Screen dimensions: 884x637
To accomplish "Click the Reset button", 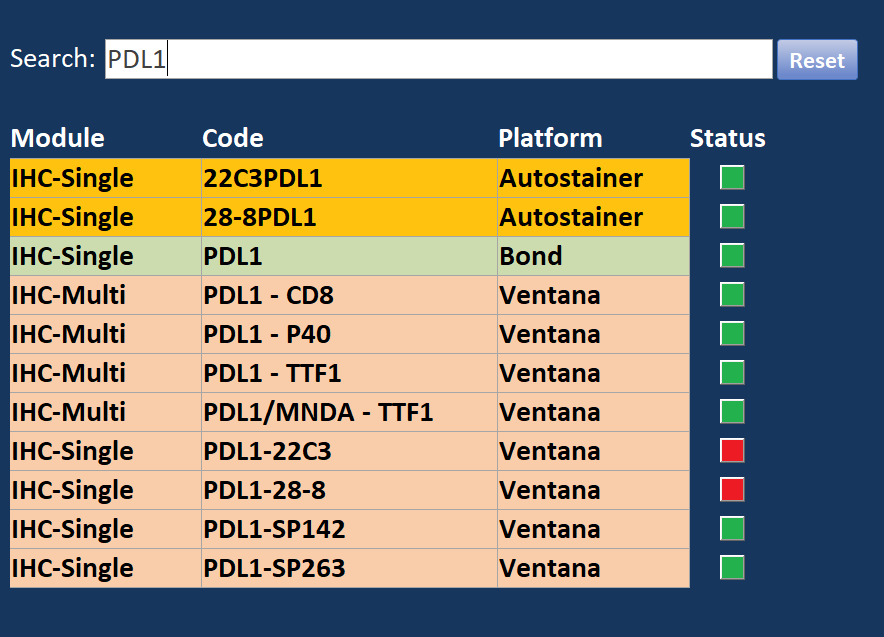I will (817, 60).
